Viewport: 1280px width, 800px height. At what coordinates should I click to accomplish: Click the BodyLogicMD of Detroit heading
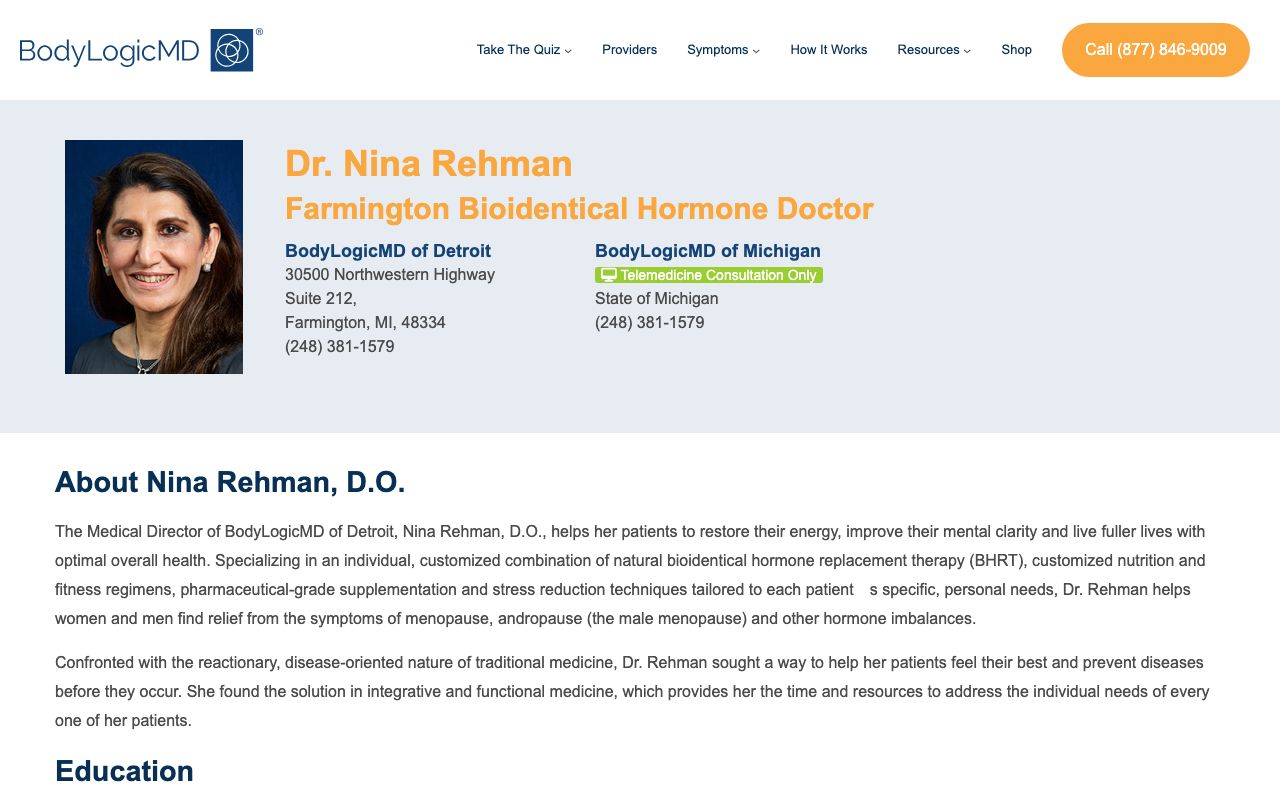click(388, 250)
